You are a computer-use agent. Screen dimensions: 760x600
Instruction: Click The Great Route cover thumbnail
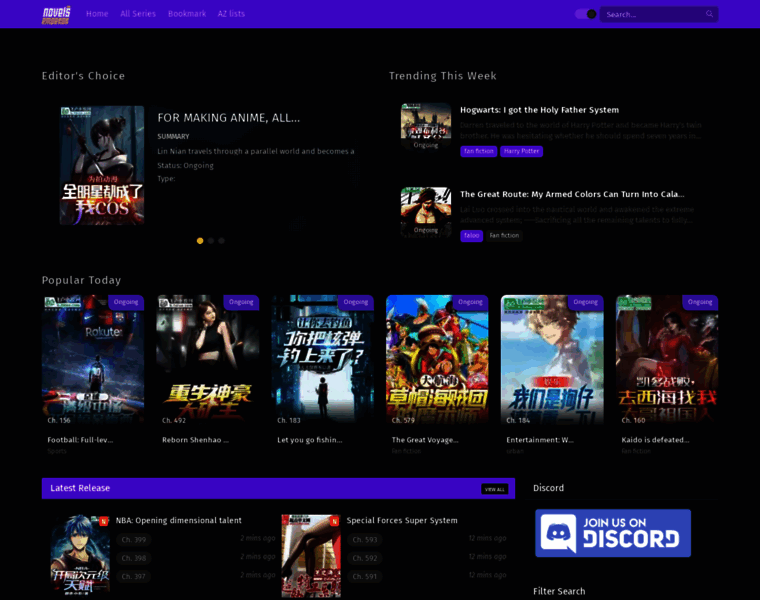point(426,212)
